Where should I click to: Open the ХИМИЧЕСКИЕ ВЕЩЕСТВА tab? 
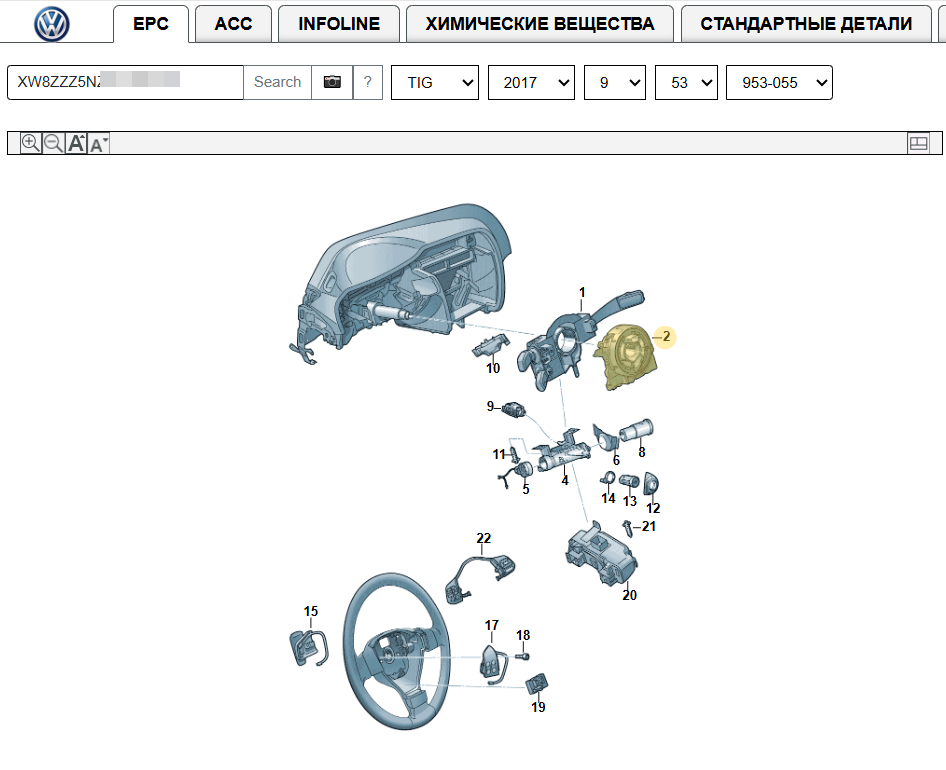point(540,24)
